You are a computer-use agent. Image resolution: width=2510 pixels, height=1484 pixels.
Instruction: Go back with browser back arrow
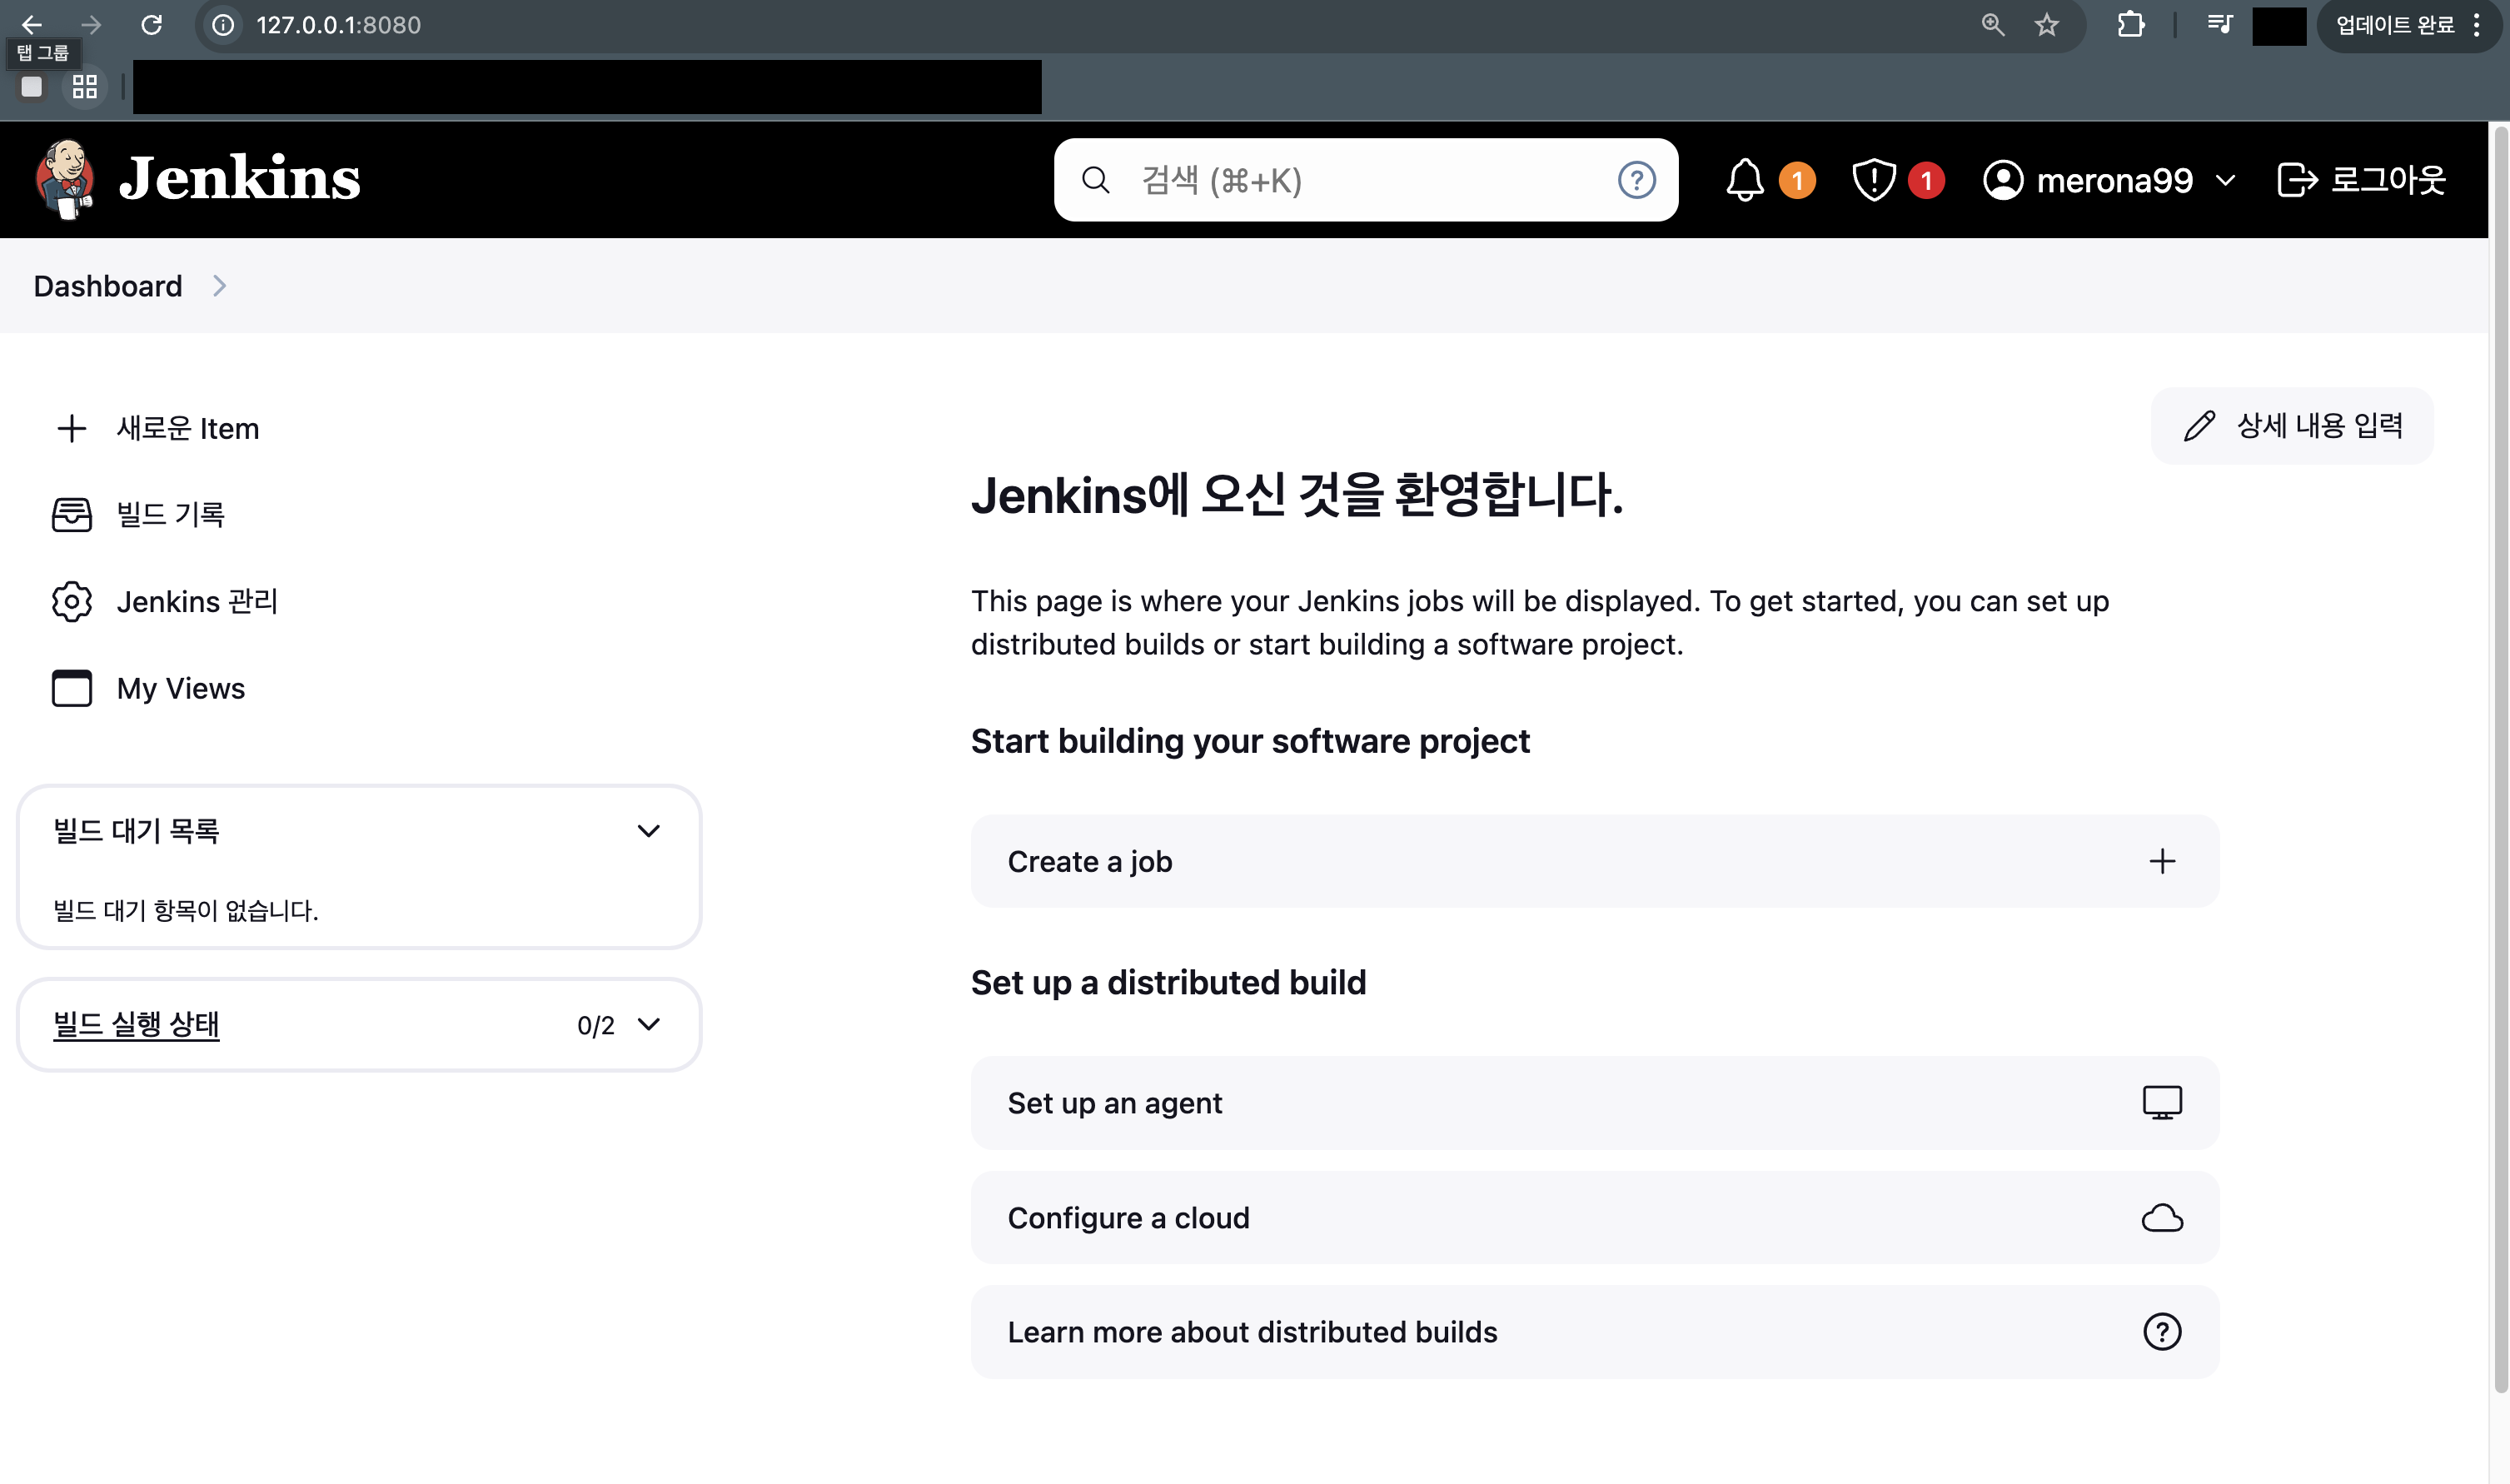click(31, 24)
